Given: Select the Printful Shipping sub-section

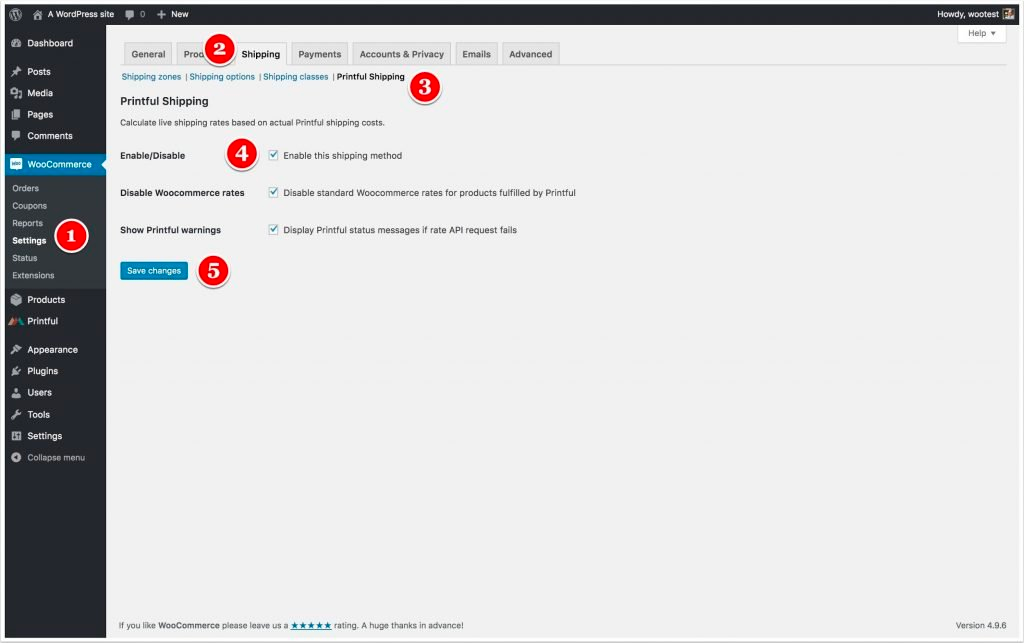Looking at the screenshot, I should (x=370, y=77).
